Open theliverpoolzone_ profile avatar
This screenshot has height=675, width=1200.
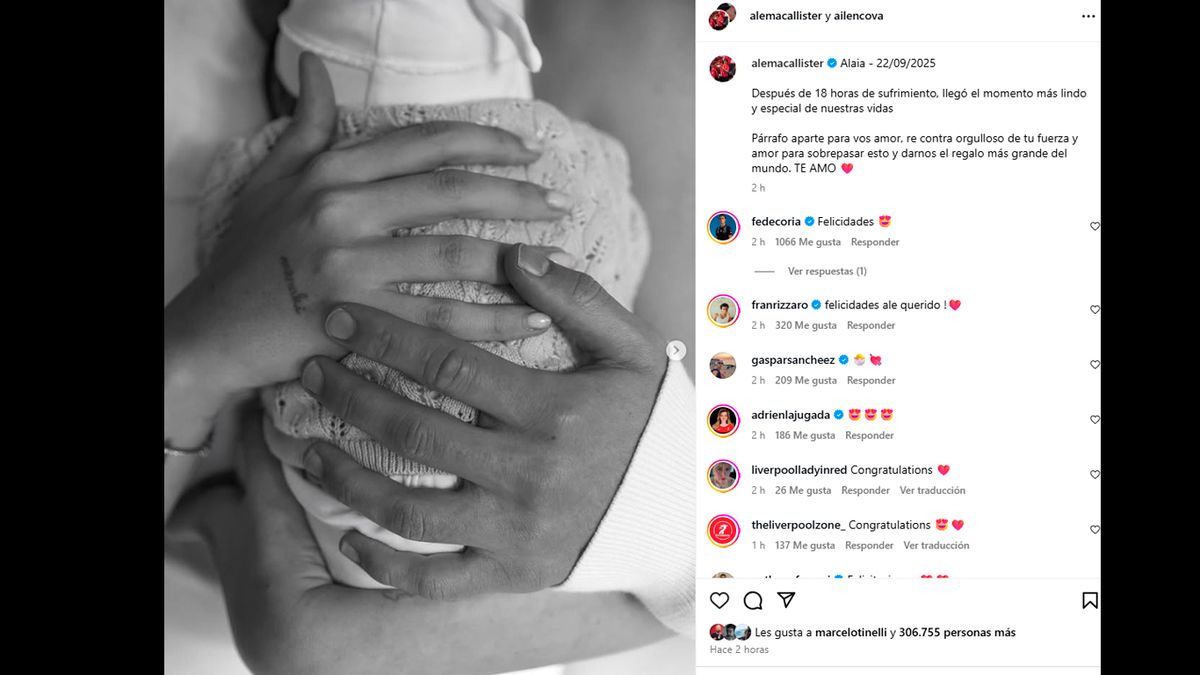[x=723, y=531]
